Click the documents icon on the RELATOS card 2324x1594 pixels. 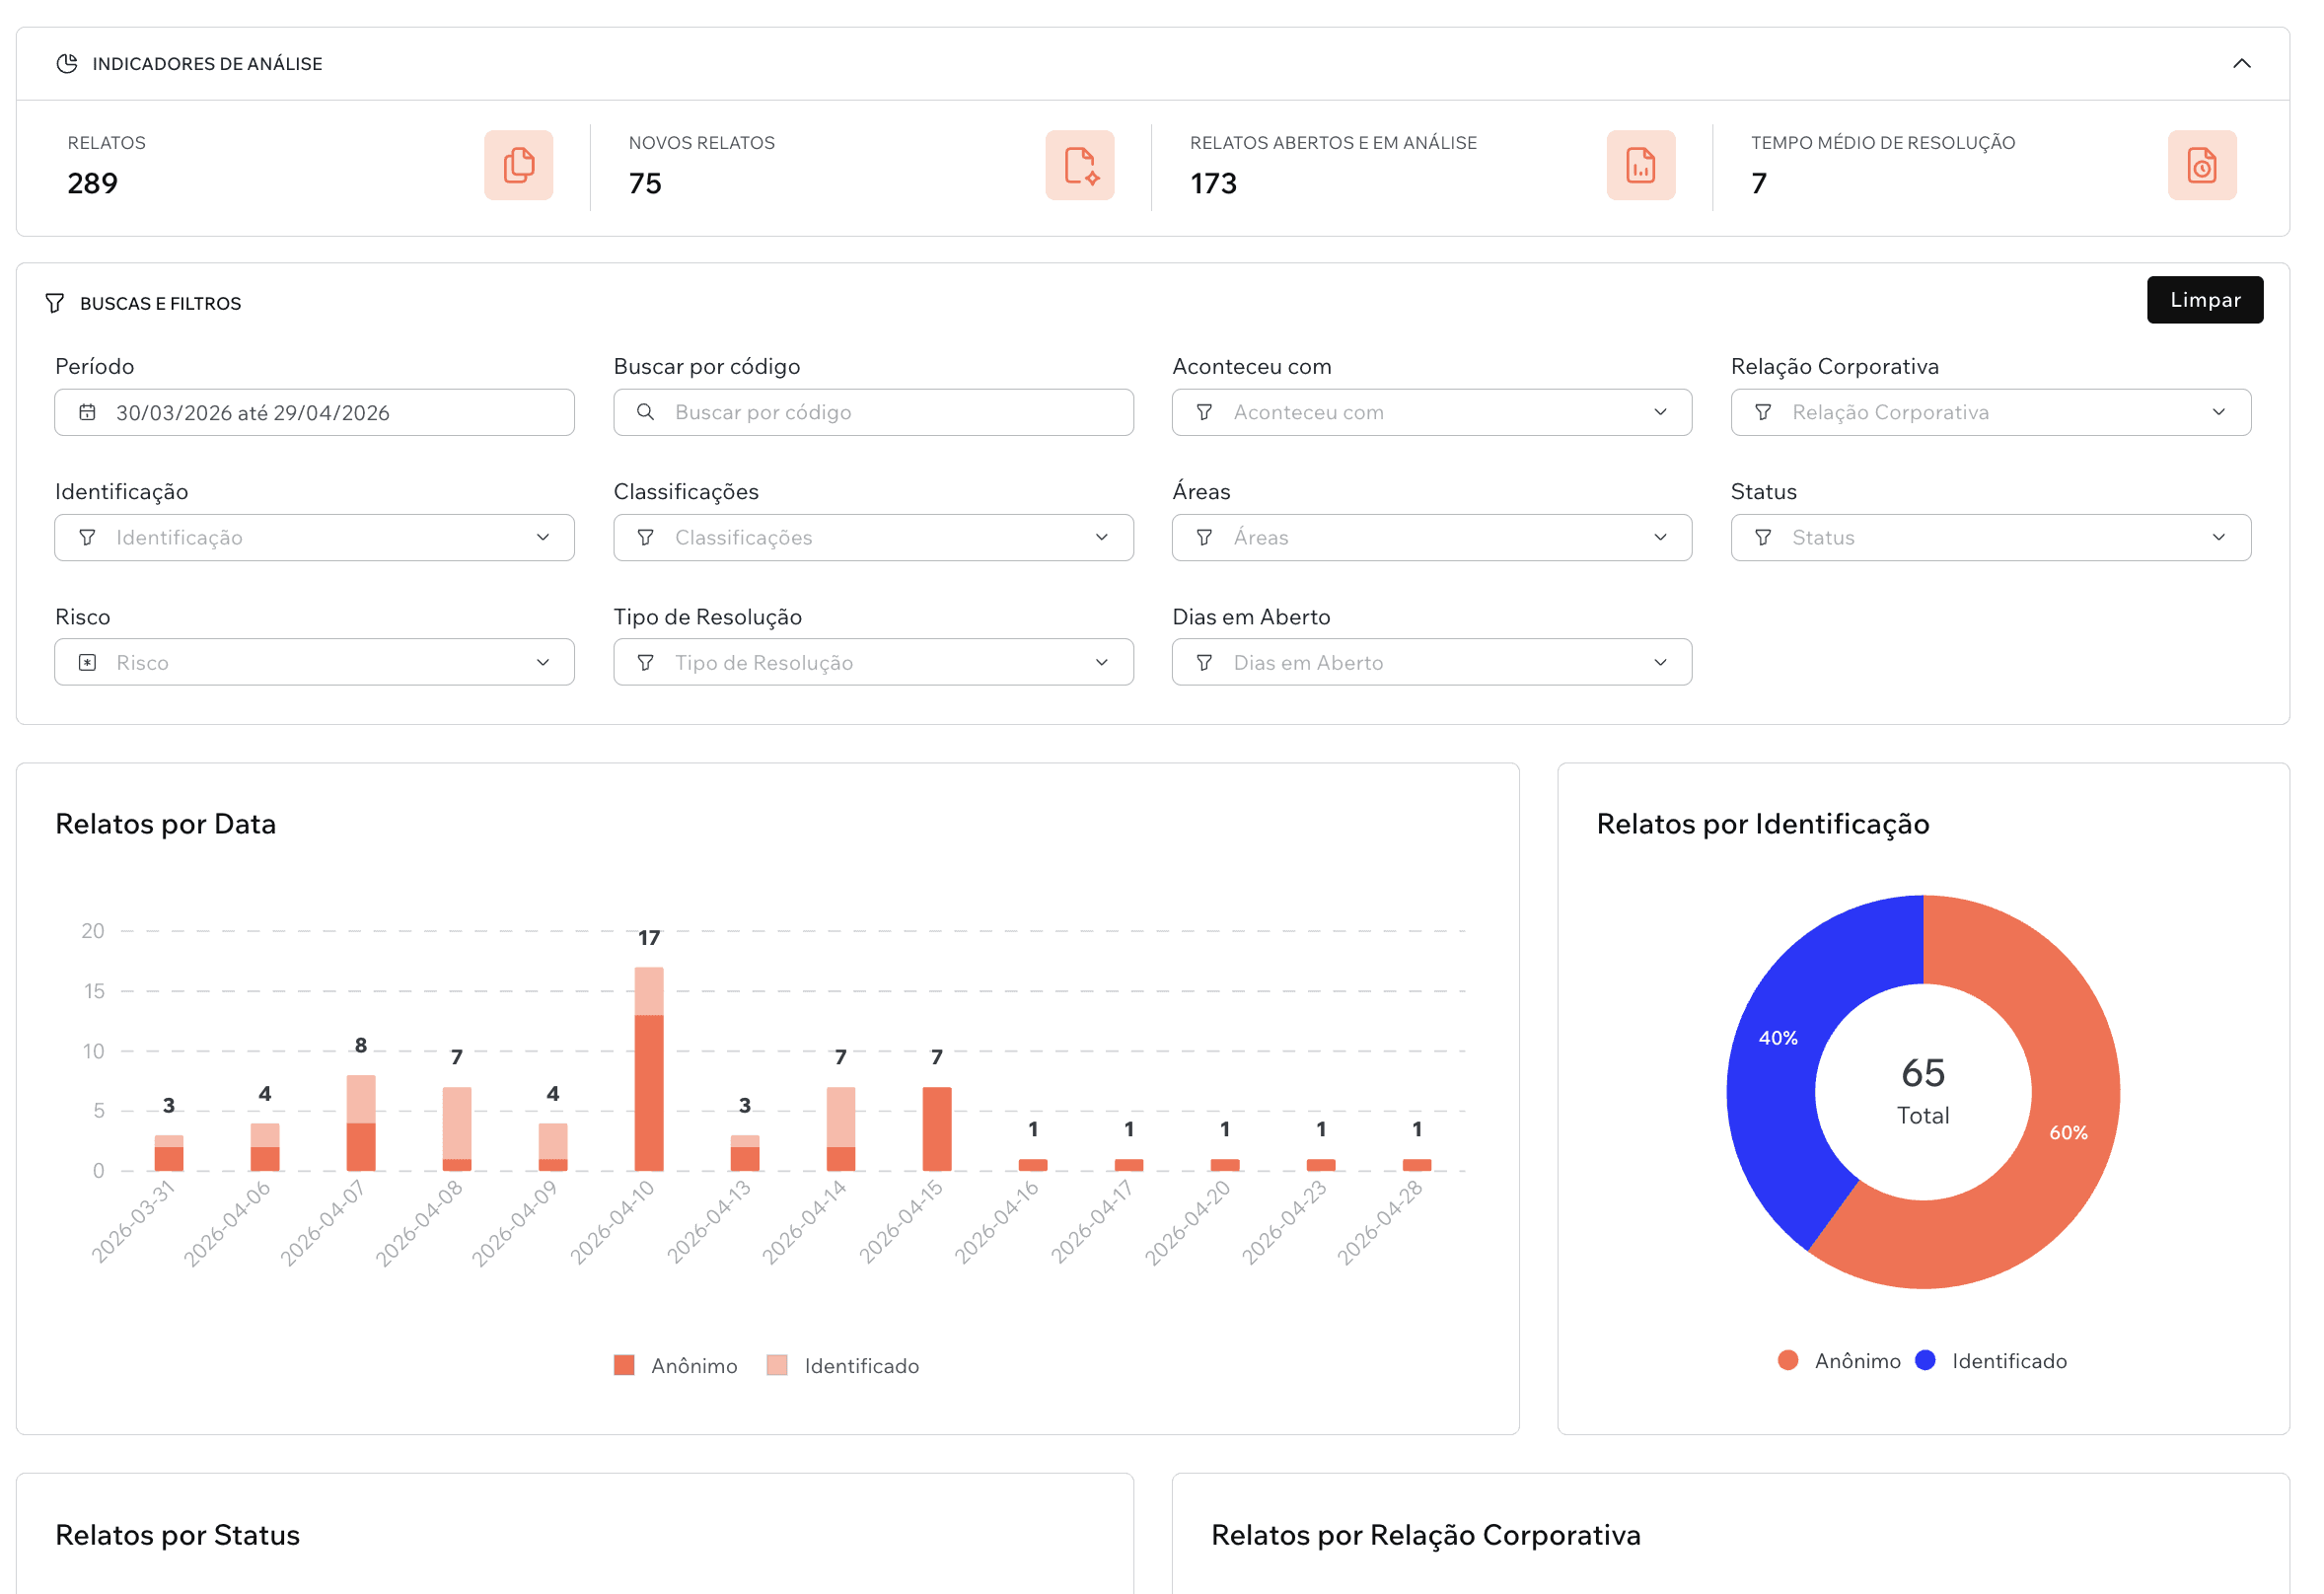pyautogui.click(x=518, y=165)
